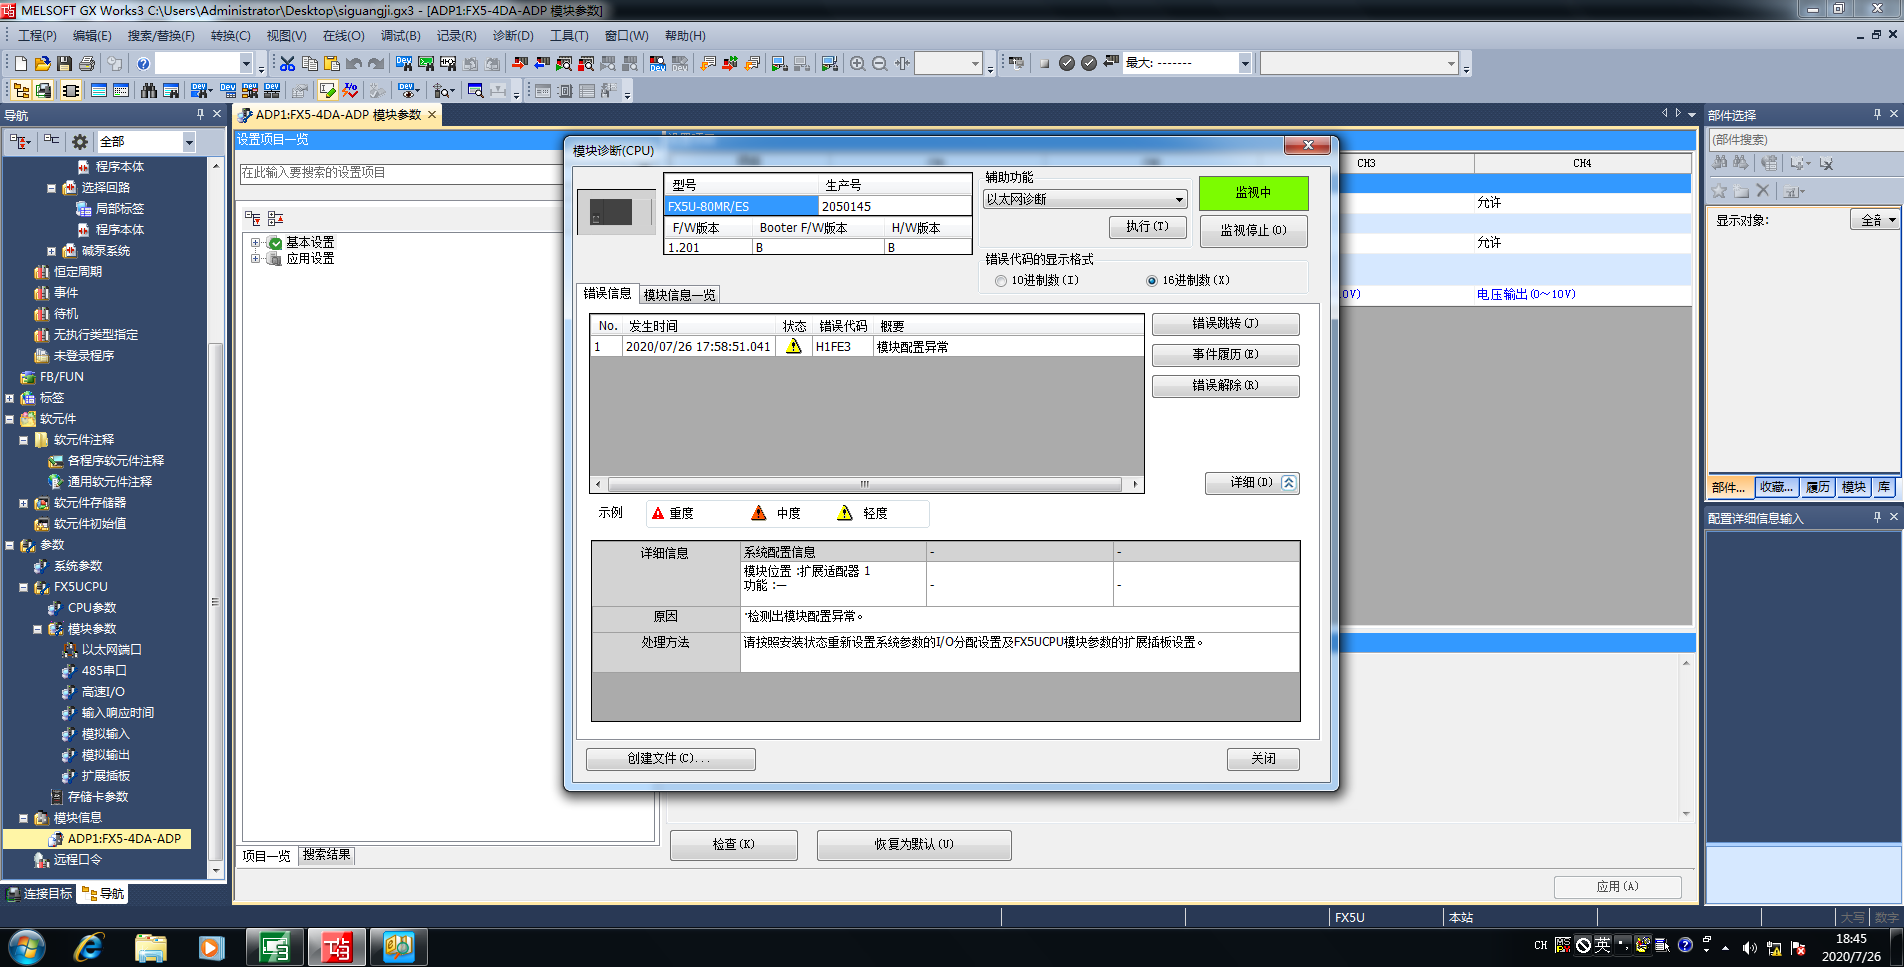Open the 全部 filter dropdown in navigation
The image size is (1904, 967).
pos(188,142)
